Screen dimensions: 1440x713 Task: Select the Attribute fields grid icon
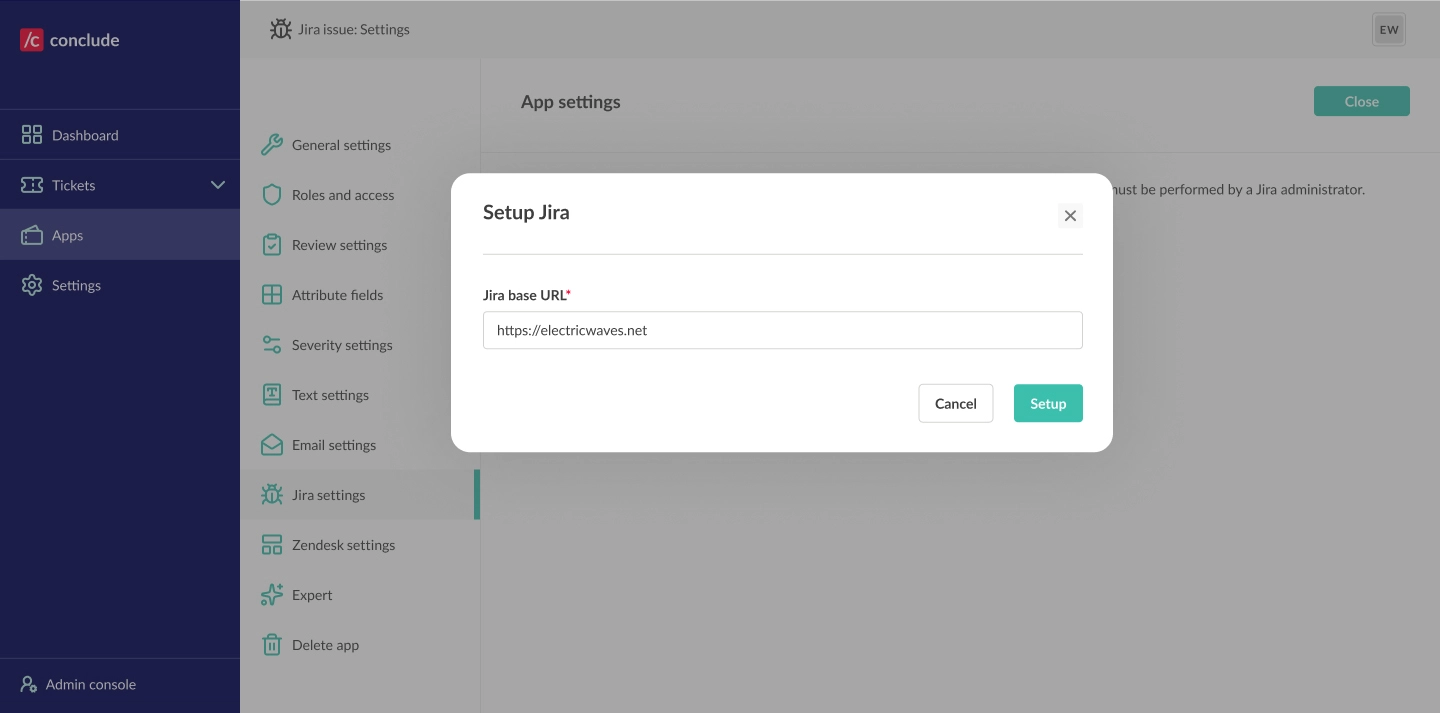point(272,294)
